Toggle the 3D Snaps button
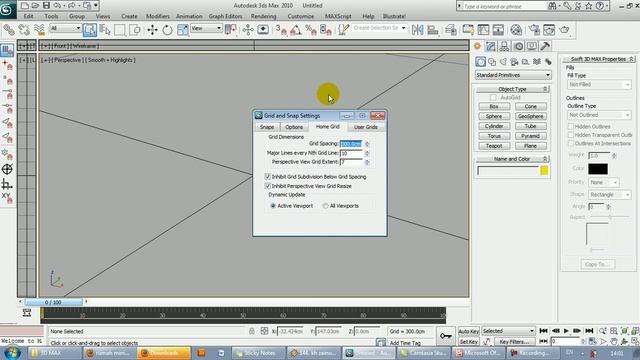This screenshot has width=640, height=360. click(x=281, y=30)
